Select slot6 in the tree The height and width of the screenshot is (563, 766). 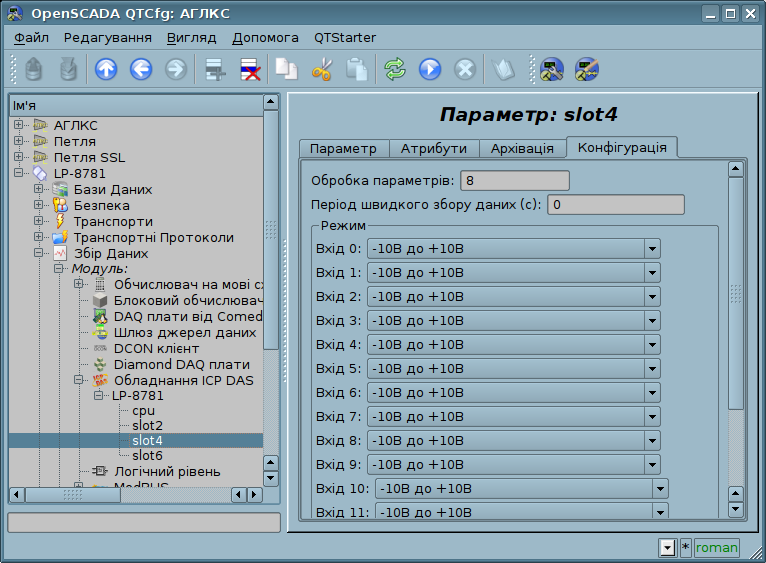147,456
